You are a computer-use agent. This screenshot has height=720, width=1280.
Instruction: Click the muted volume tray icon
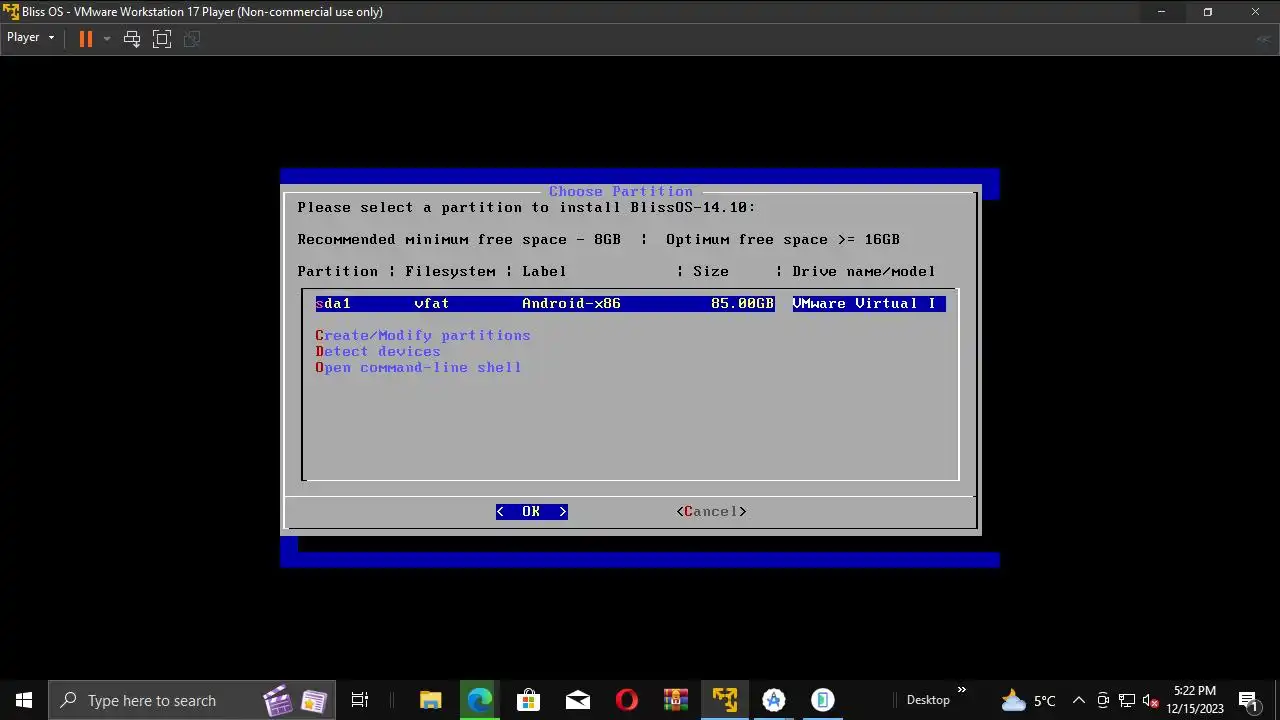1150,700
